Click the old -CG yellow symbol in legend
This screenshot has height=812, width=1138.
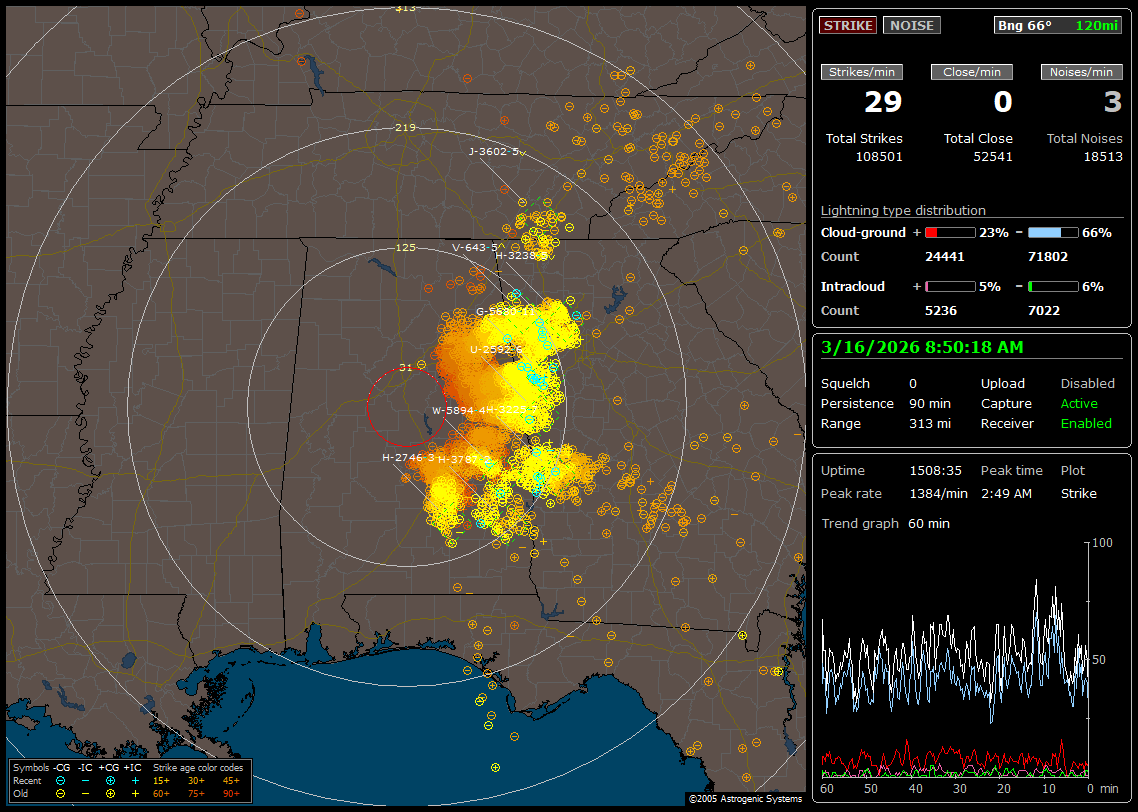[x=61, y=793]
